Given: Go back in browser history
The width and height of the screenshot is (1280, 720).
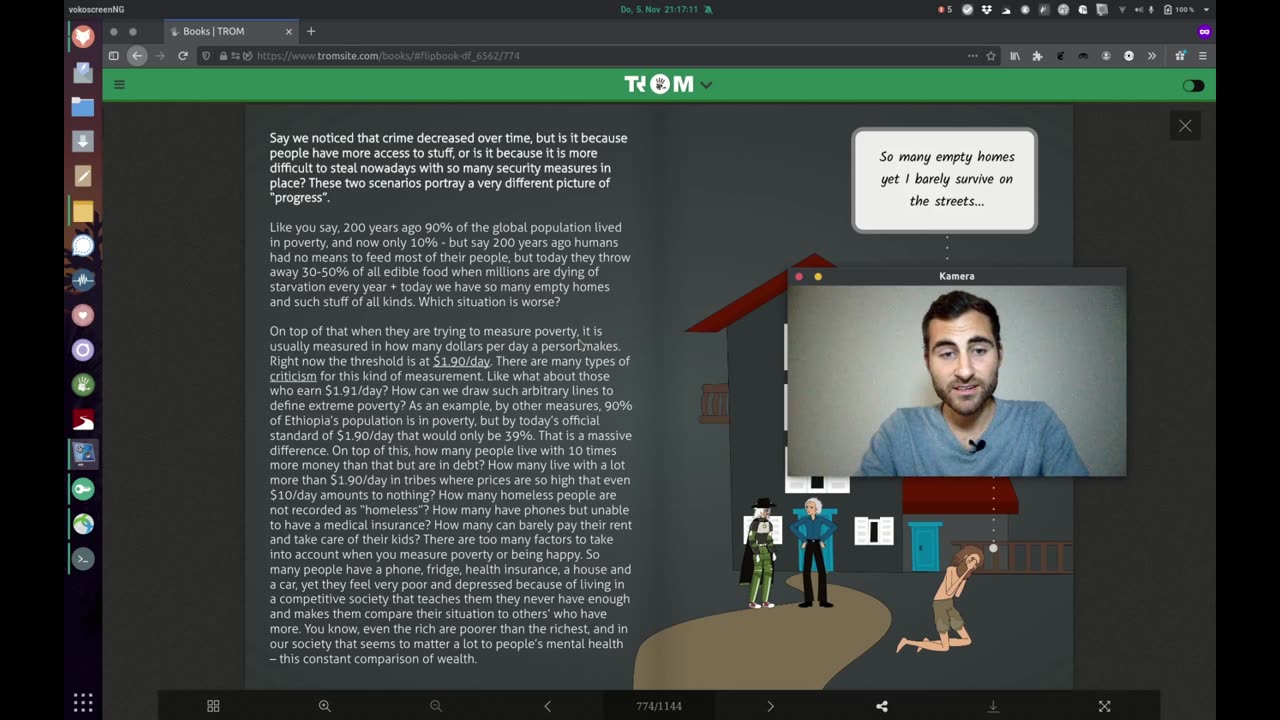Looking at the screenshot, I should (x=137, y=56).
